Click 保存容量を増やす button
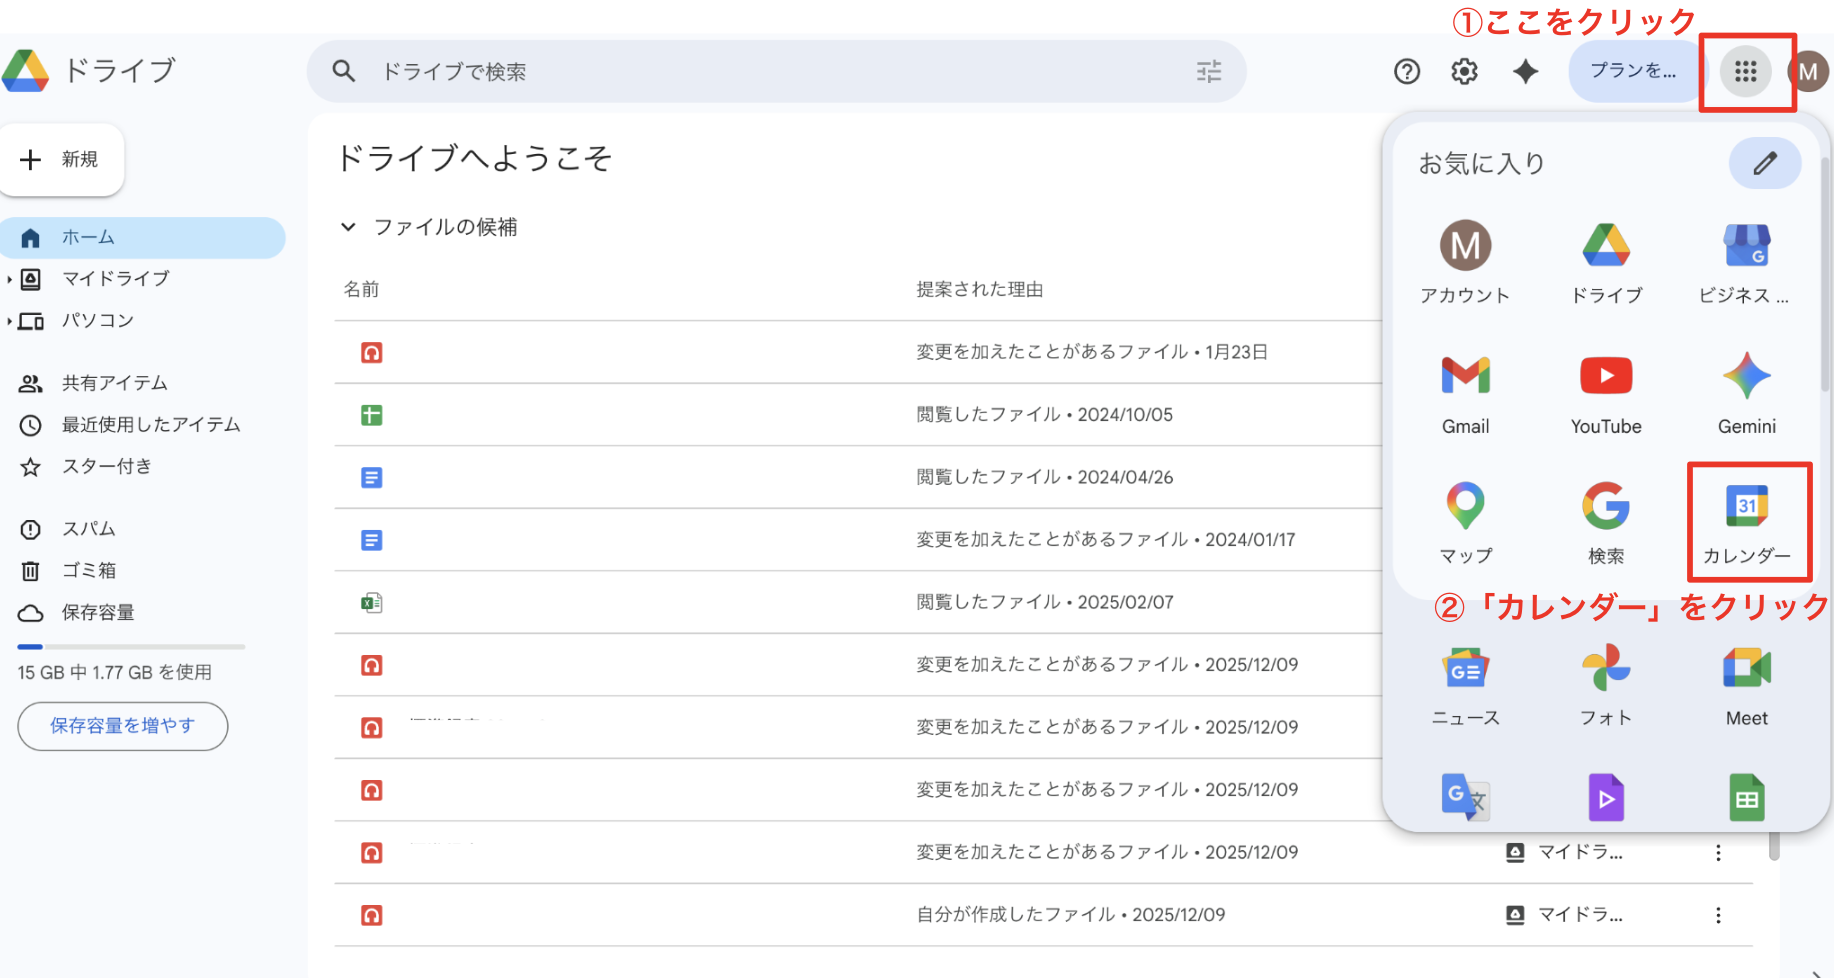The width and height of the screenshot is (1834, 978). pos(123,726)
